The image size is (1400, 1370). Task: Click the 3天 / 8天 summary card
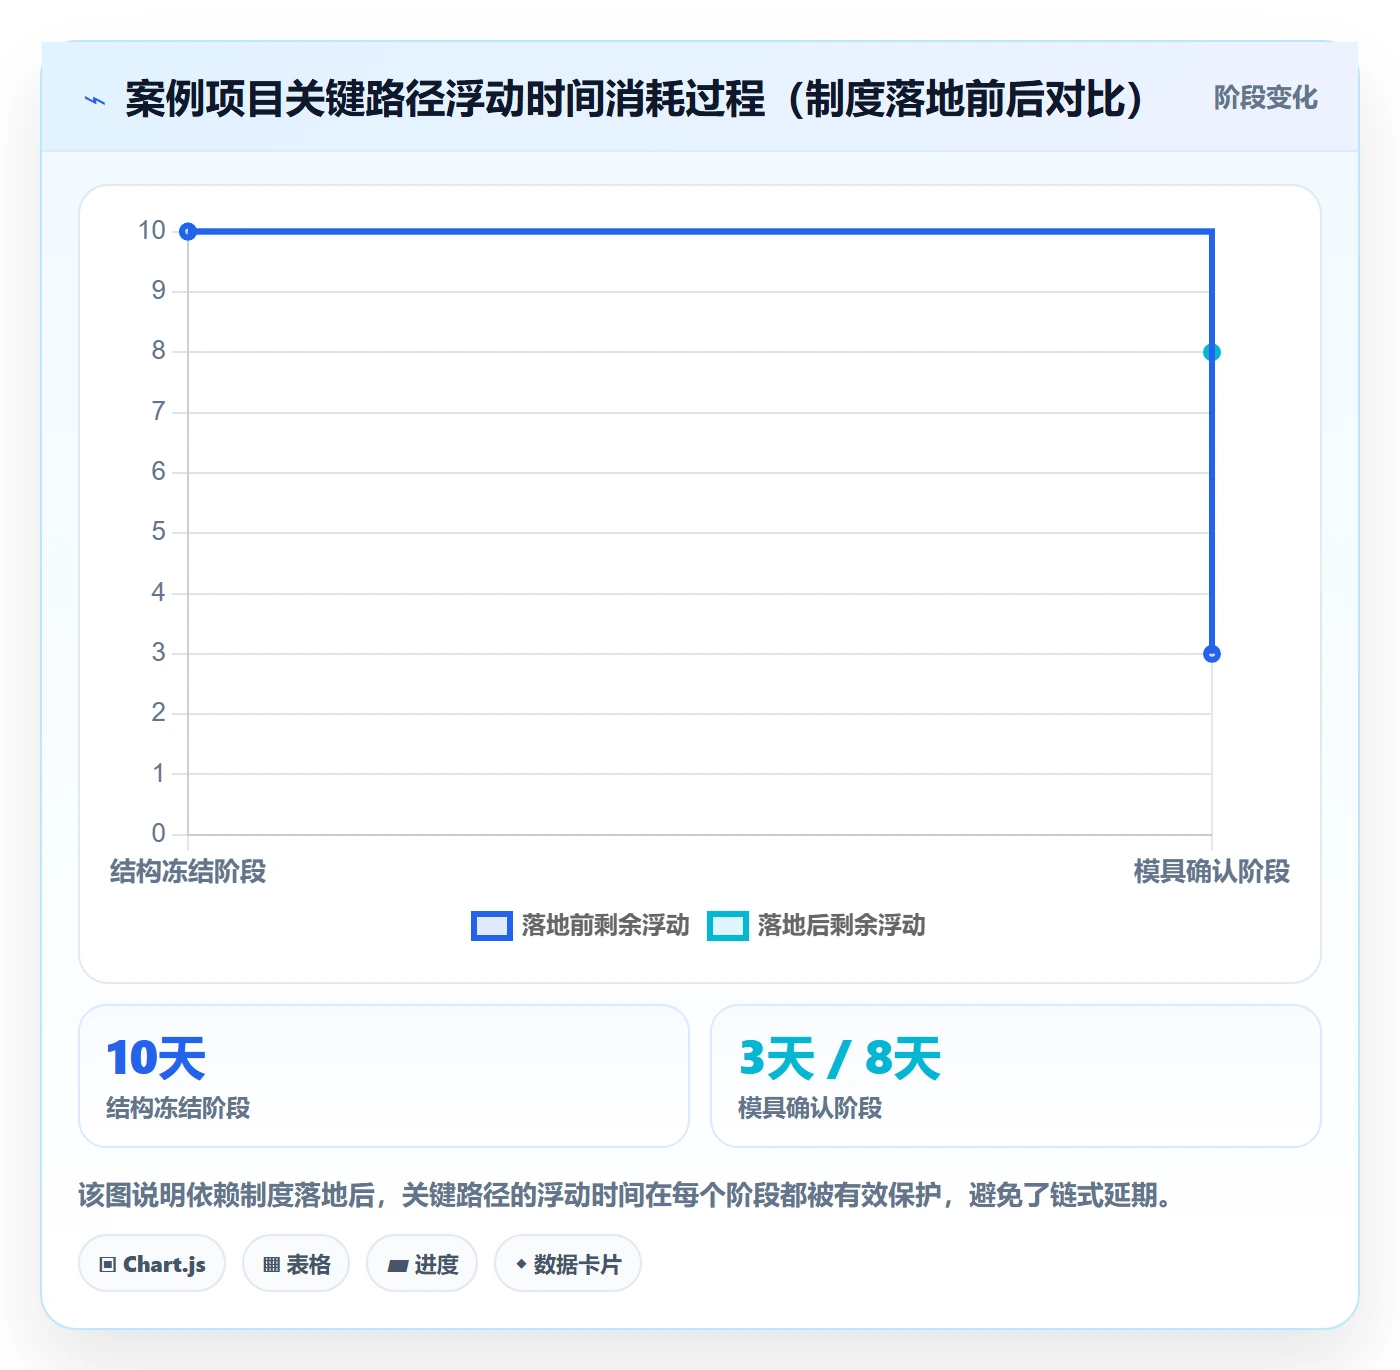point(1016,1076)
